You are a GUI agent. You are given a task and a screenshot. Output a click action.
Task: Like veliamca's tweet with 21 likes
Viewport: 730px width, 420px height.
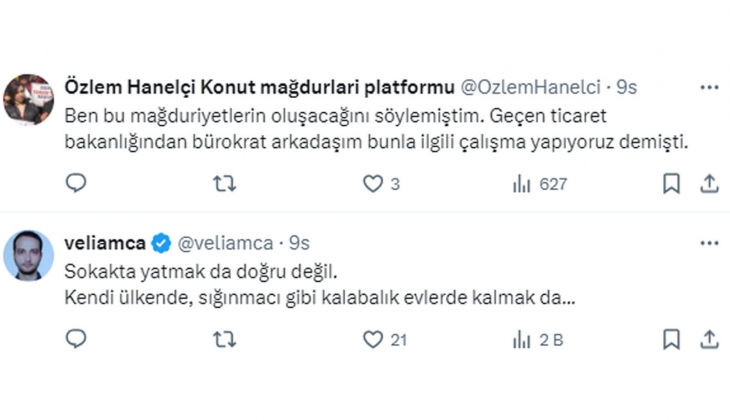tap(373, 340)
